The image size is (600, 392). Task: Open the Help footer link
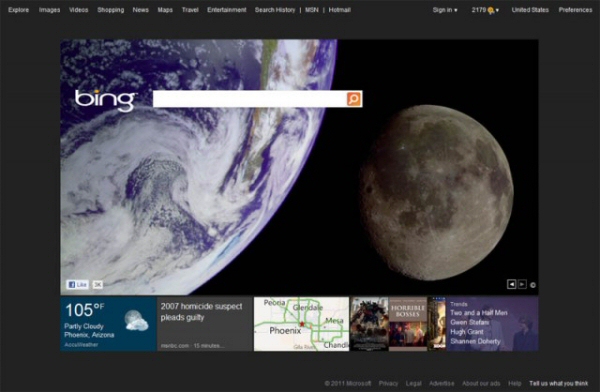(515, 383)
